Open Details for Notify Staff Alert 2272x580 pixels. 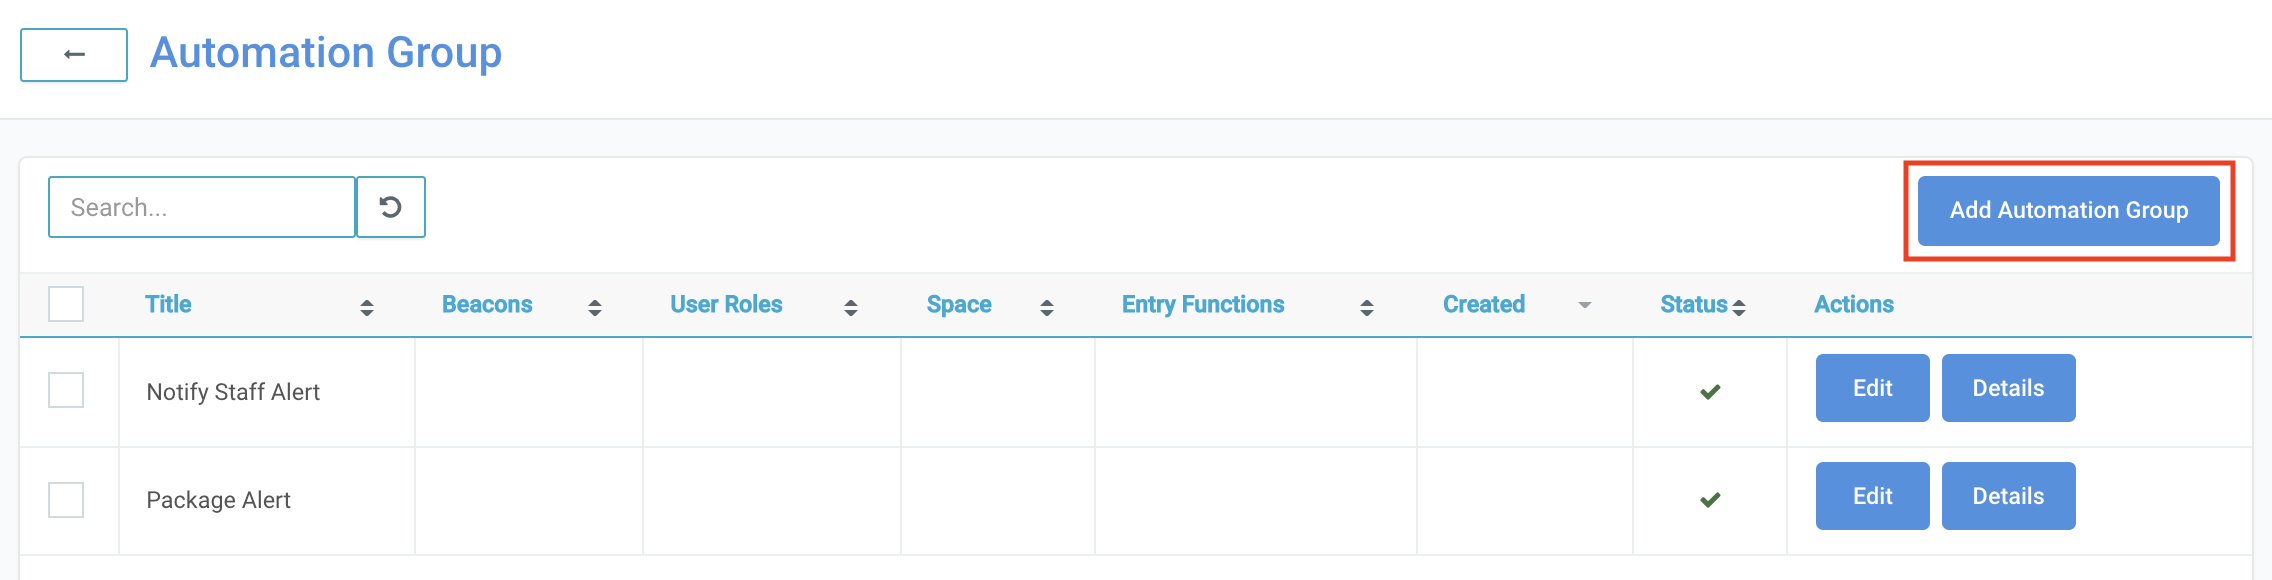coord(2008,388)
